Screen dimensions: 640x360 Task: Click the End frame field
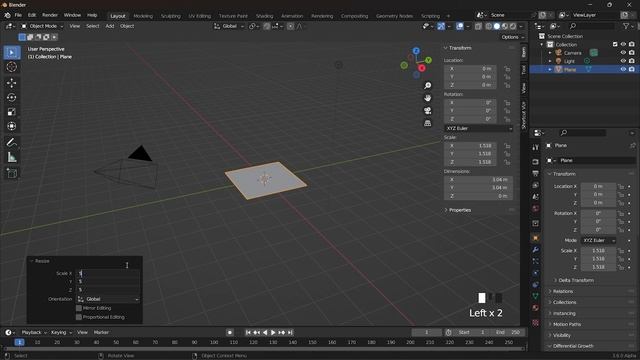507,333
